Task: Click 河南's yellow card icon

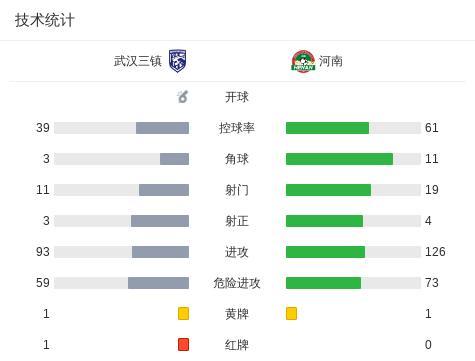Action: pos(291,314)
